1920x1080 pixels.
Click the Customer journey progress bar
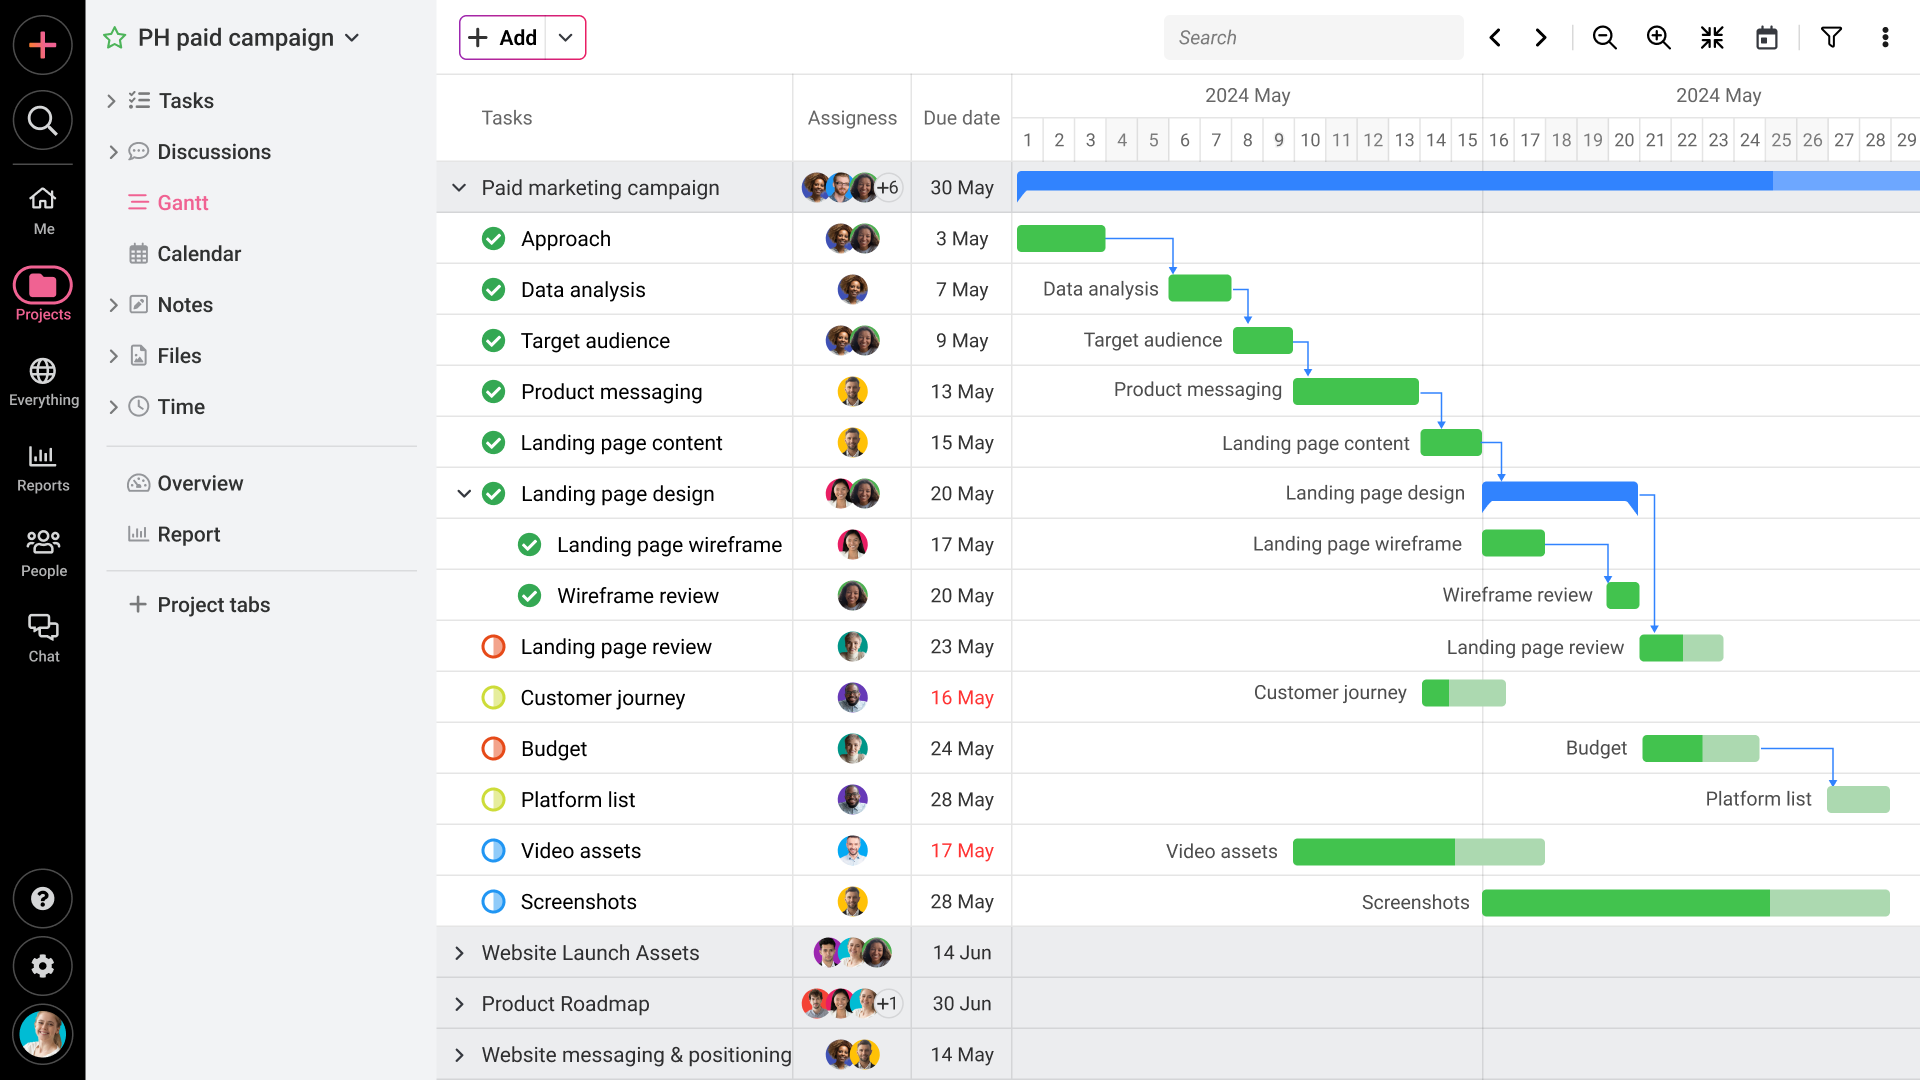point(1464,692)
